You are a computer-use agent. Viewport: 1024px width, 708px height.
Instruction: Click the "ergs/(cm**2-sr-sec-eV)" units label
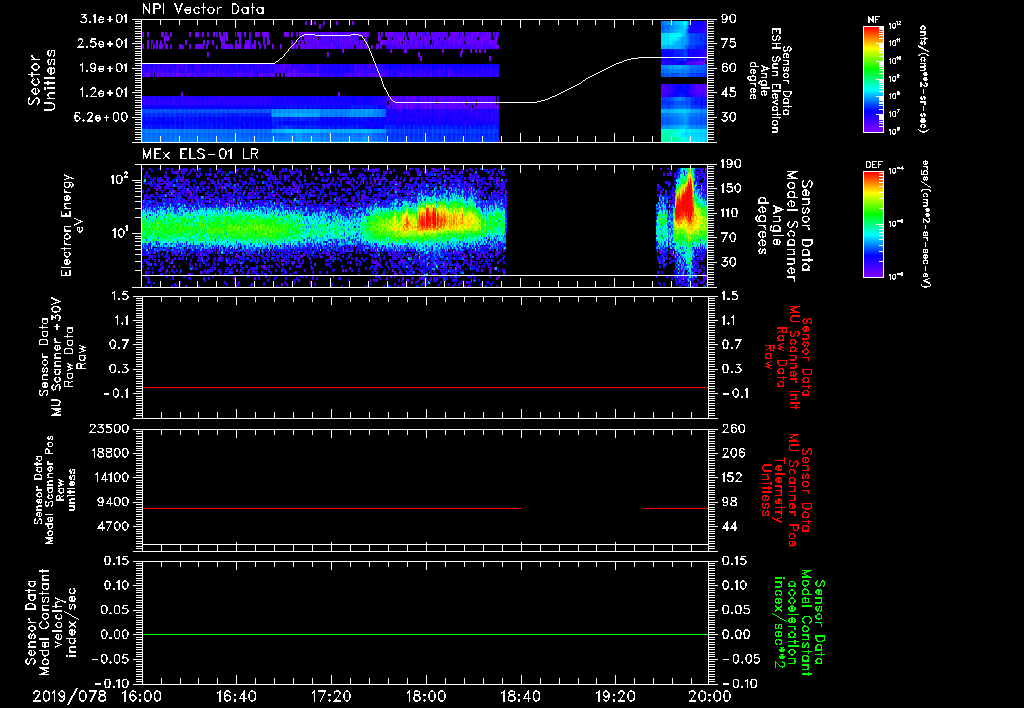924,223
